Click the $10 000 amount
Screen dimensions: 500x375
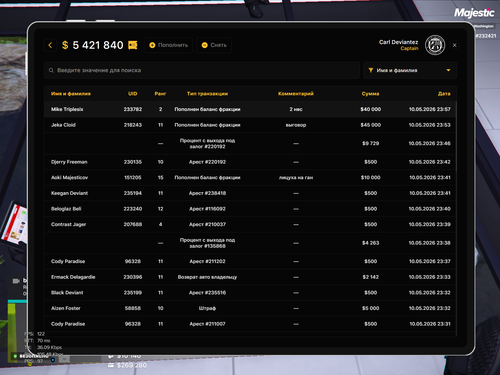click(x=370, y=178)
